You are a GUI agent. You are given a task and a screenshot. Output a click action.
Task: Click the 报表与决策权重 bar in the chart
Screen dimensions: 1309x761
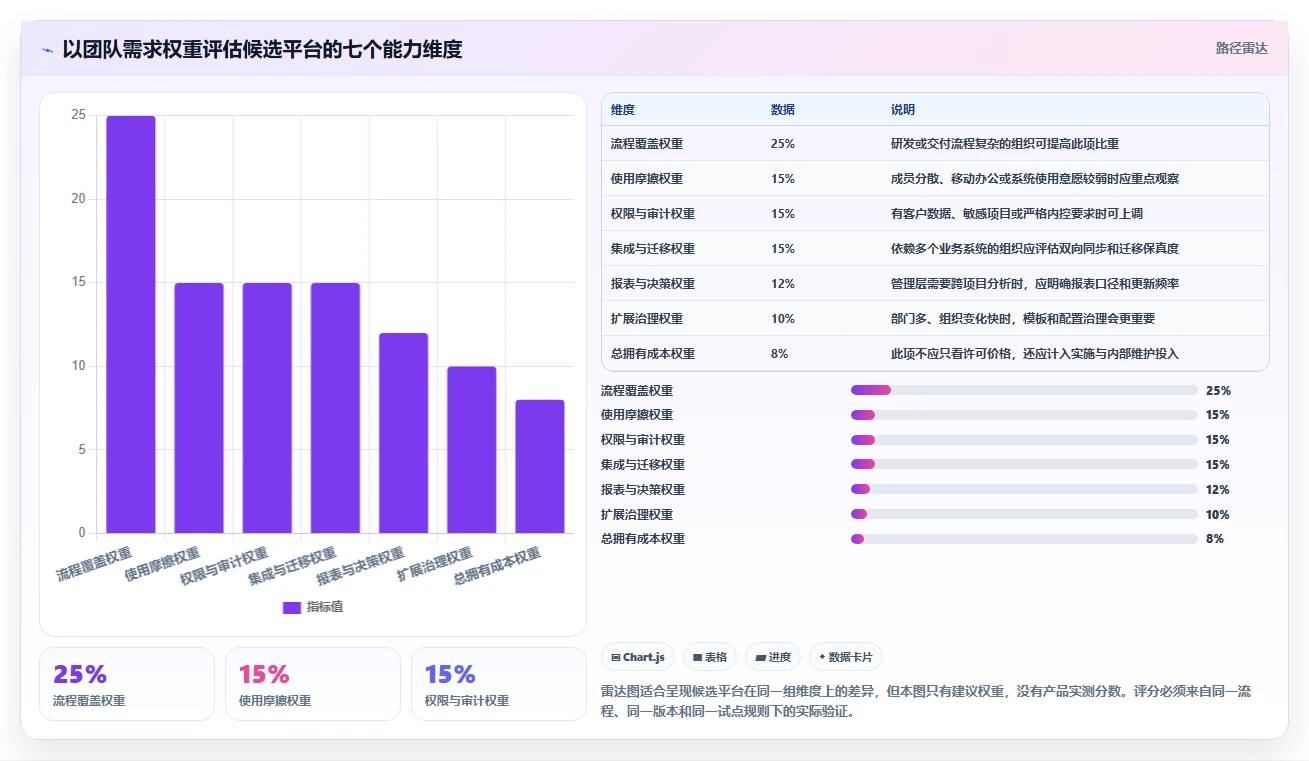(x=403, y=433)
